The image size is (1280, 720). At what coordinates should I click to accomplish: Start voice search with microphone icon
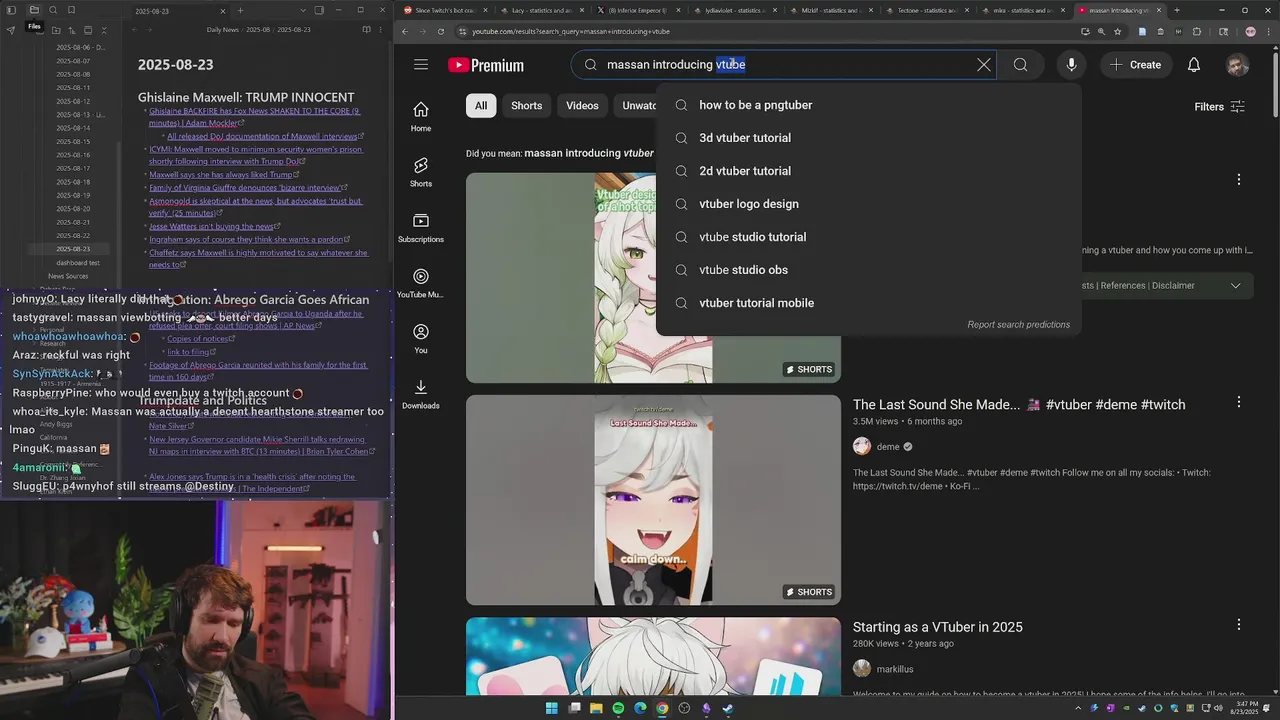point(1071,65)
